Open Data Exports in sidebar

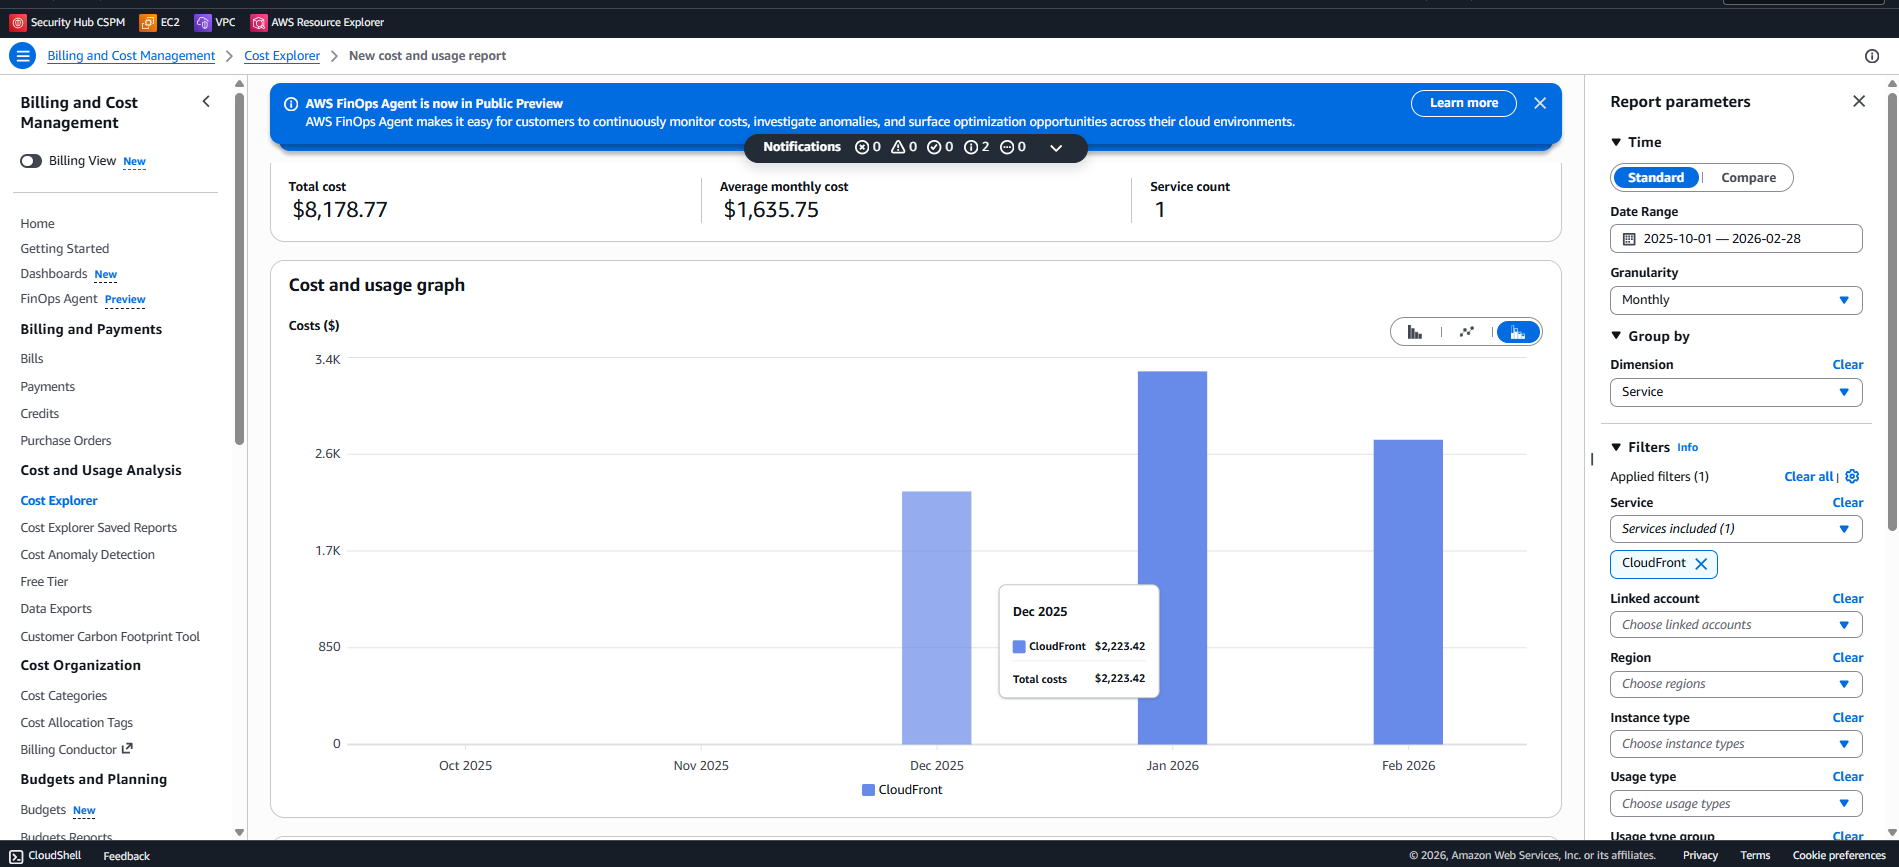[x=56, y=609]
